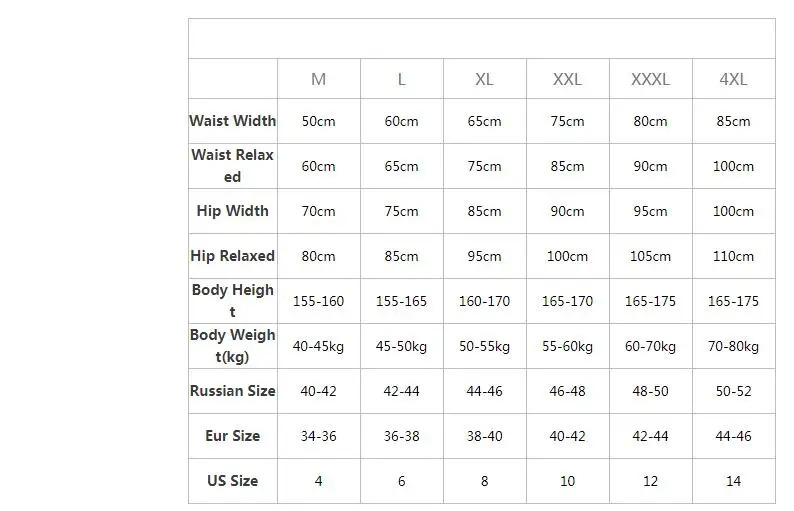Click the Hip Width row label
Viewport: 794px width, 511px height.
pyautogui.click(x=233, y=211)
